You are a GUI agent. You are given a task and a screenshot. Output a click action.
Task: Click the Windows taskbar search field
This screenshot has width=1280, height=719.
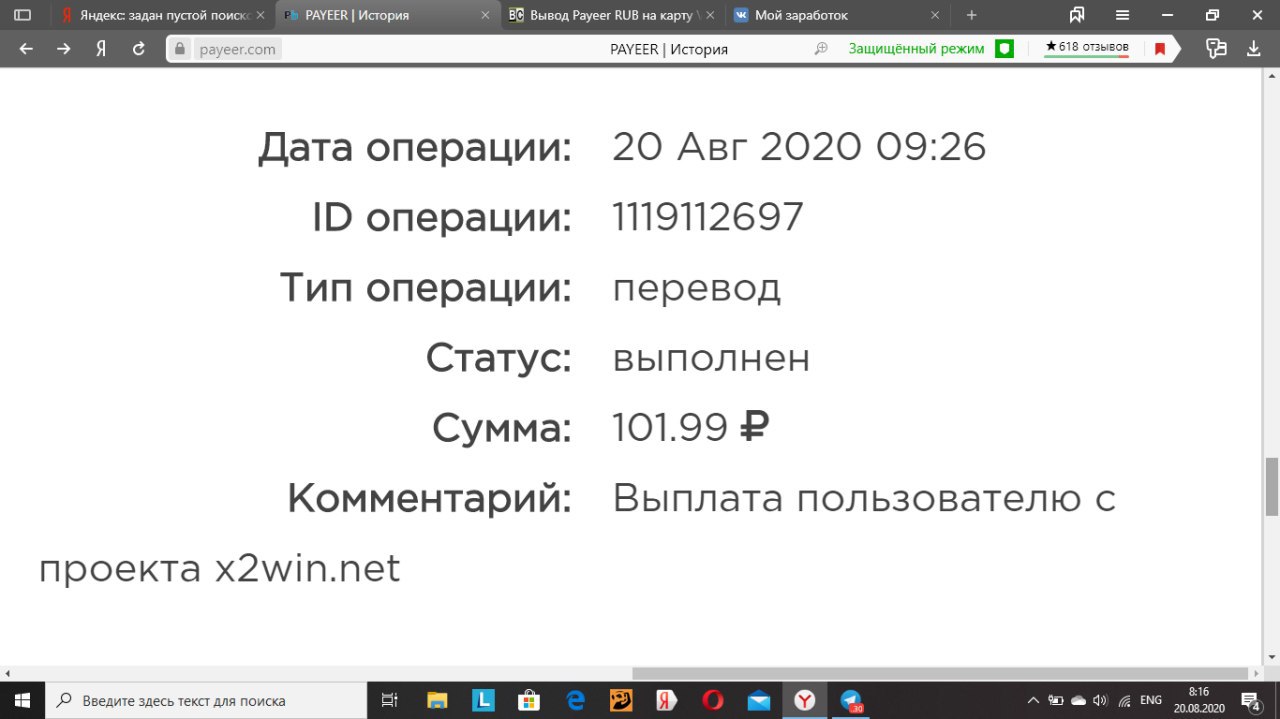tap(206, 700)
